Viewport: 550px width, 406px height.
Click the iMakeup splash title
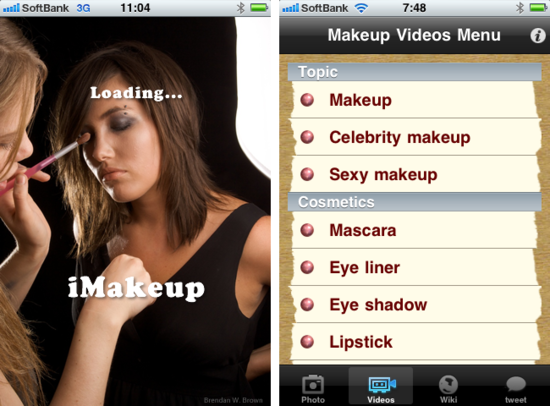coord(136,288)
